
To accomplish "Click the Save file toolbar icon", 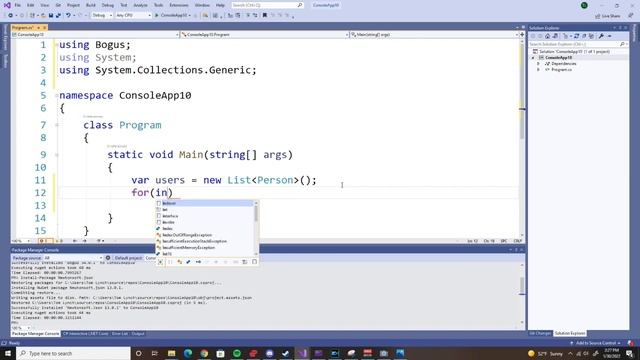I will [x=51, y=16].
